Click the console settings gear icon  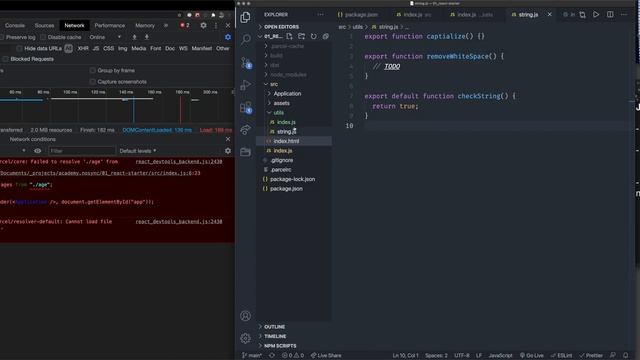(x=228, y=151)
